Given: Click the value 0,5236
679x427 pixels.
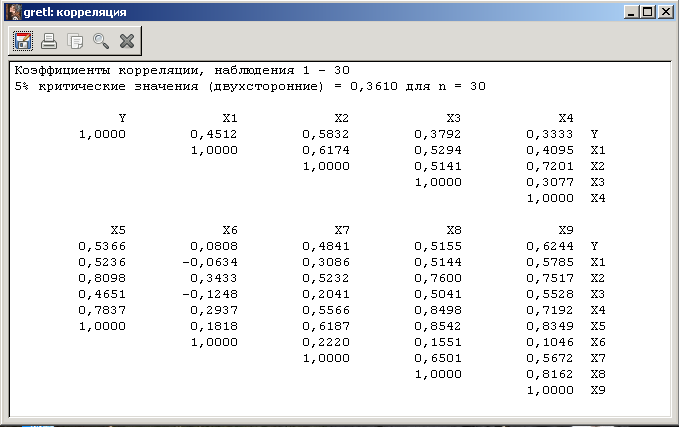Looking at the screenshot, I should click(102, 262).
